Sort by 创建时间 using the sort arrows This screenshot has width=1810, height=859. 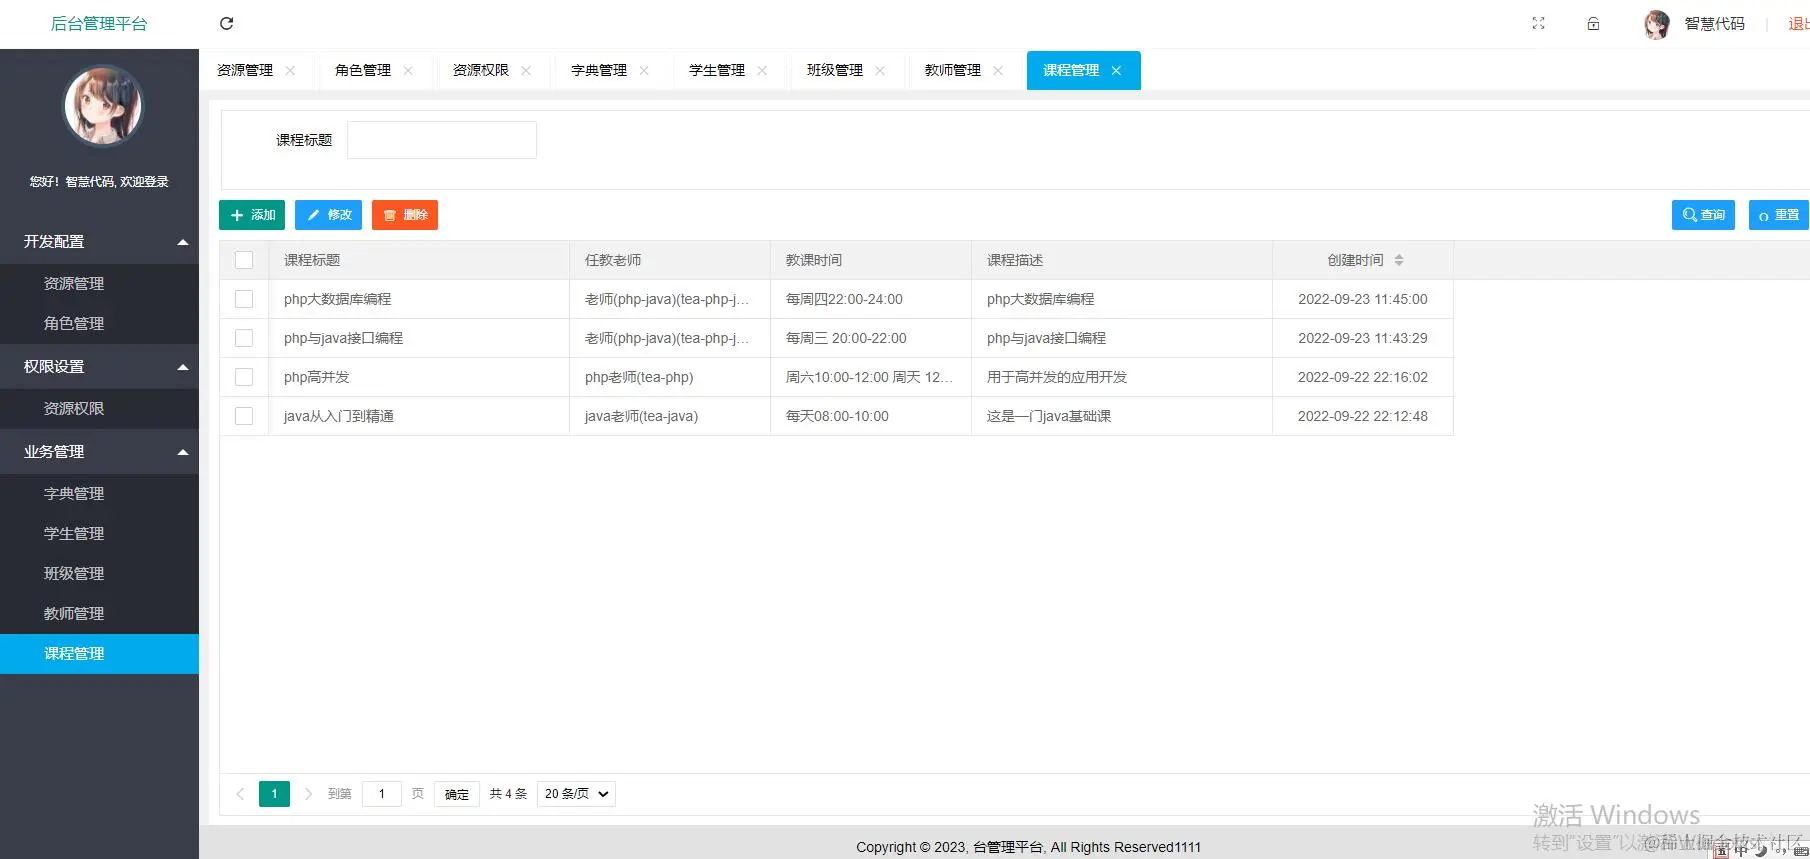tap(1399, 260)
